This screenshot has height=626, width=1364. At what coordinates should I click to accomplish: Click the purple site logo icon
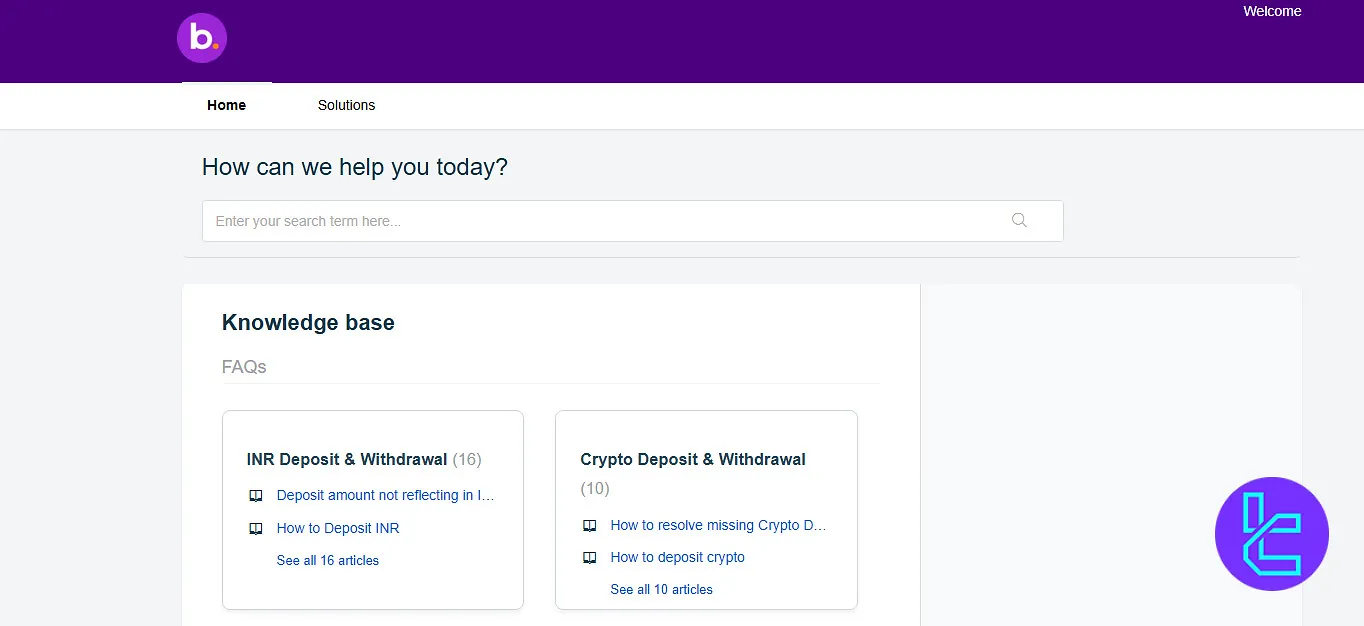tap(202, 37)
